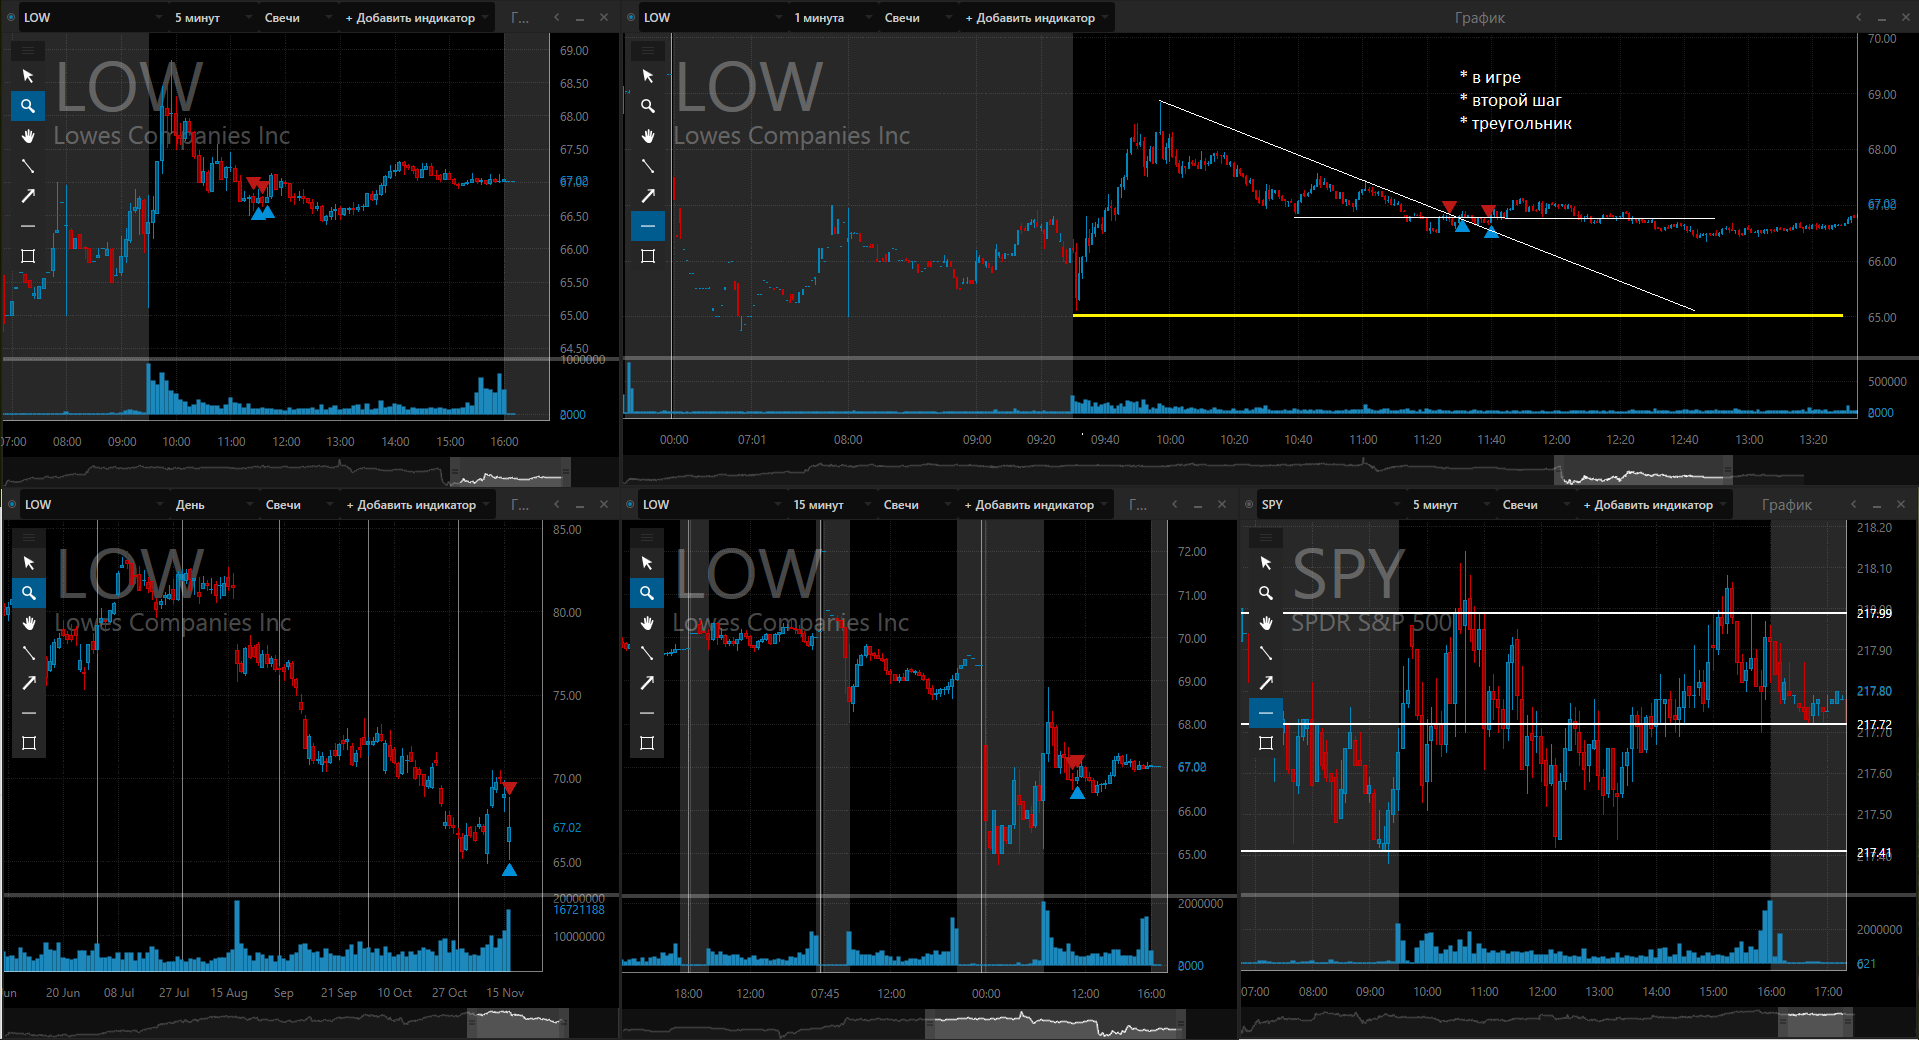Activate the hand pan tool in the SPY chart

pyautogui.click(x=1266, y=623)
